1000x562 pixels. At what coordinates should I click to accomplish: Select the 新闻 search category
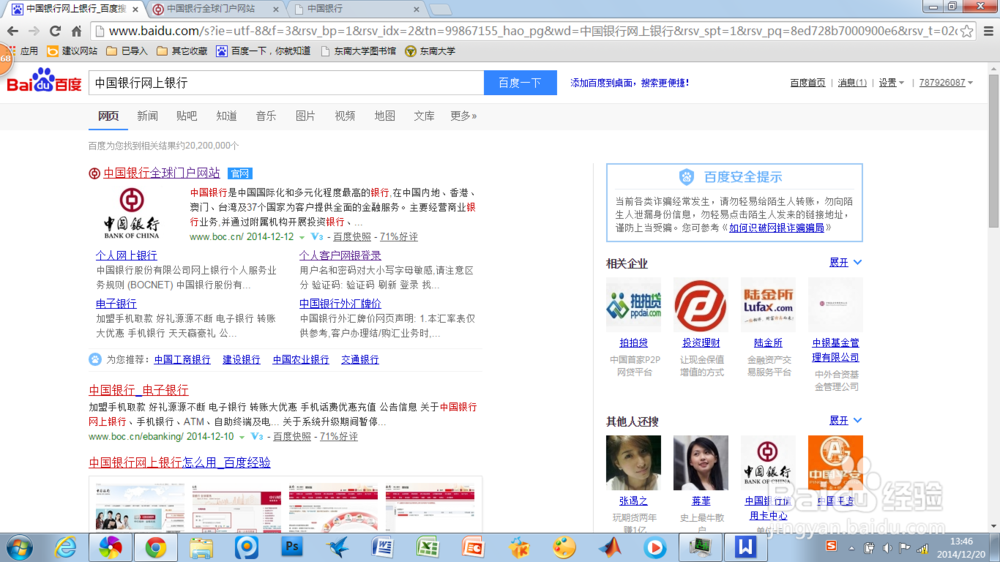[147, 116]
